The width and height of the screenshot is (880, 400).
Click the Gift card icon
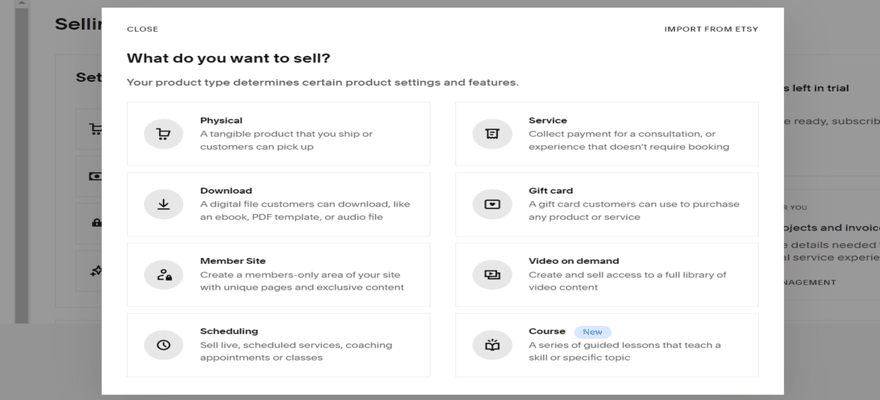click(x=492, y=204)
